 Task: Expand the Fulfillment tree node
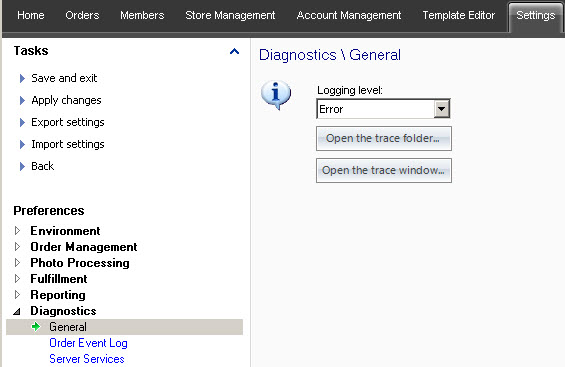(17, 278)
